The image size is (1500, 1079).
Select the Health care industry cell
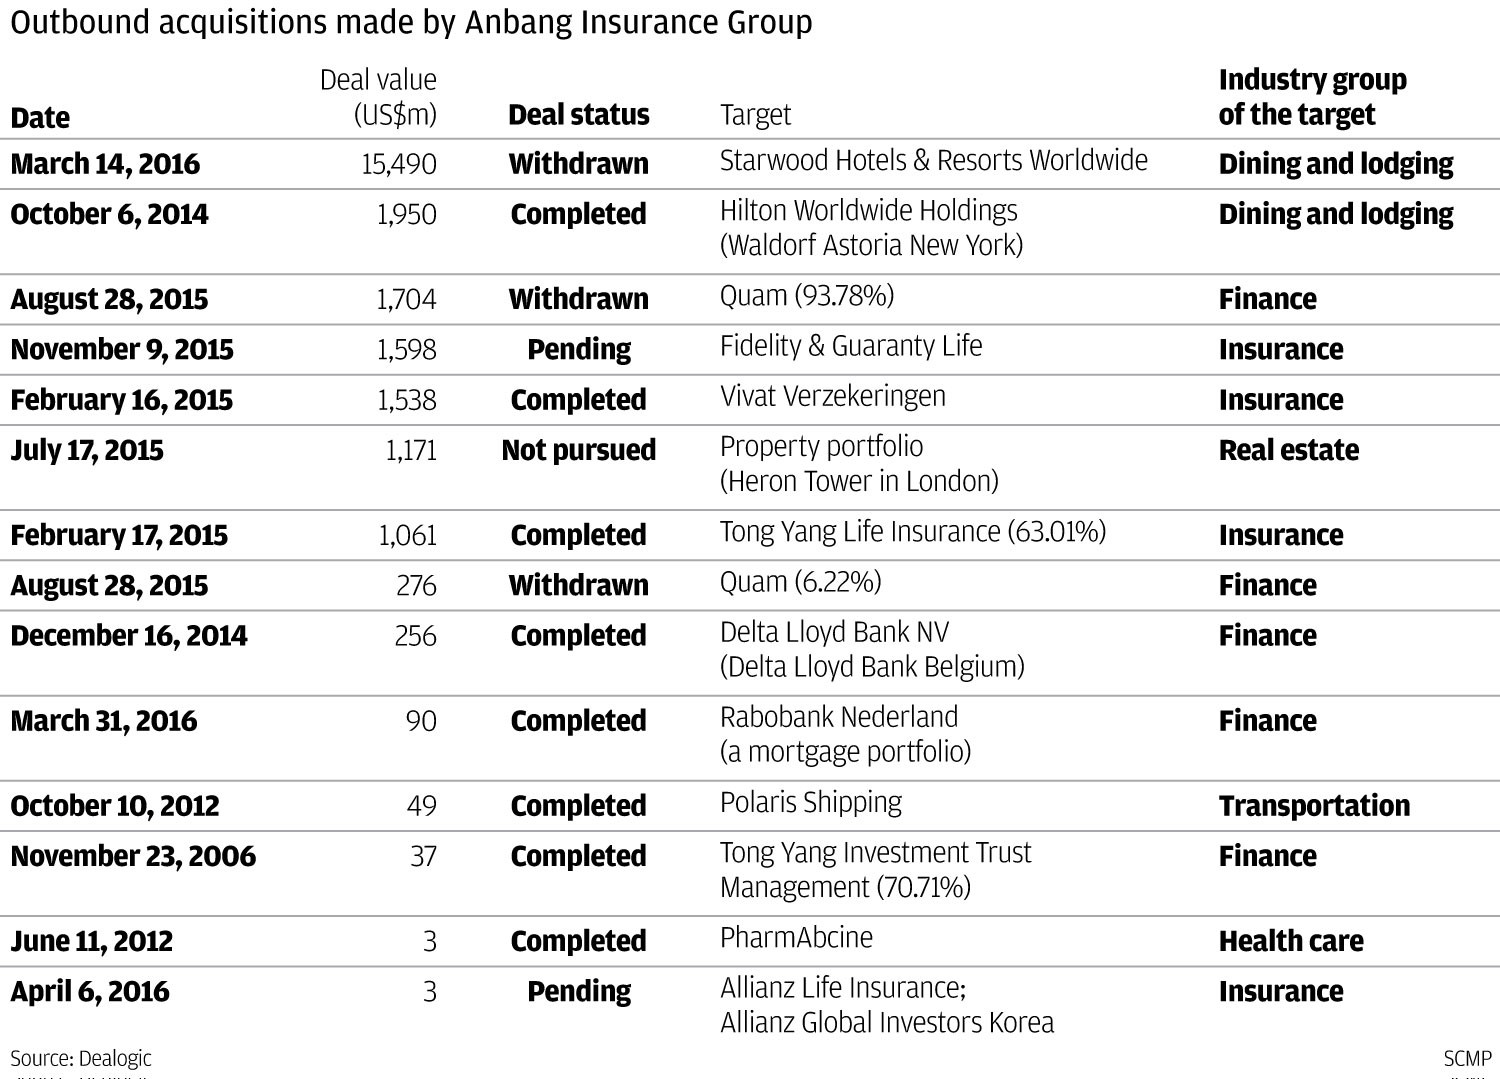pos(1290,941)
